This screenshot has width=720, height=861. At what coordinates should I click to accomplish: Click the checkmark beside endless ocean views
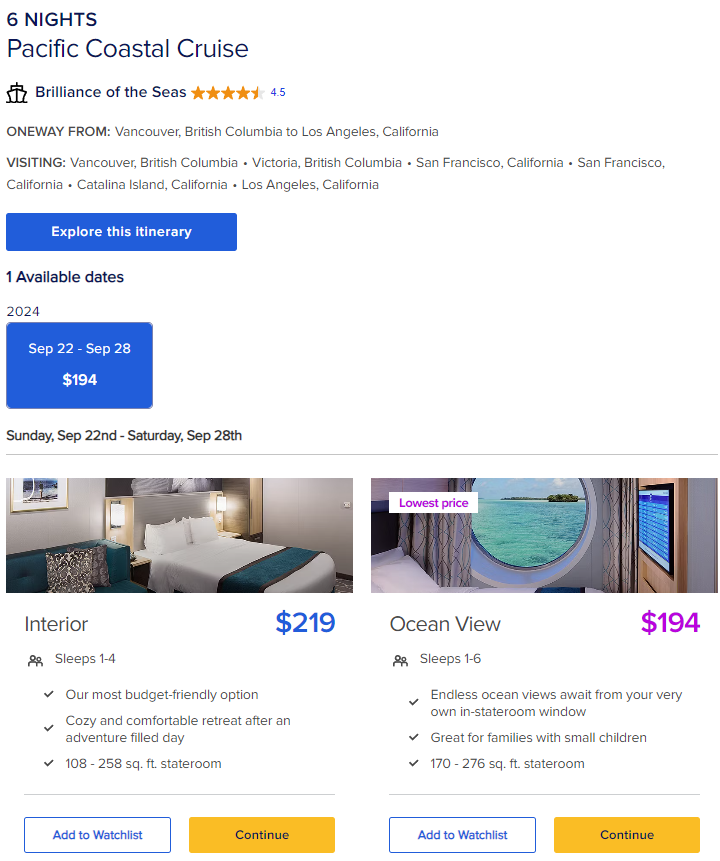pyautogui.click(x=414, y=703)
